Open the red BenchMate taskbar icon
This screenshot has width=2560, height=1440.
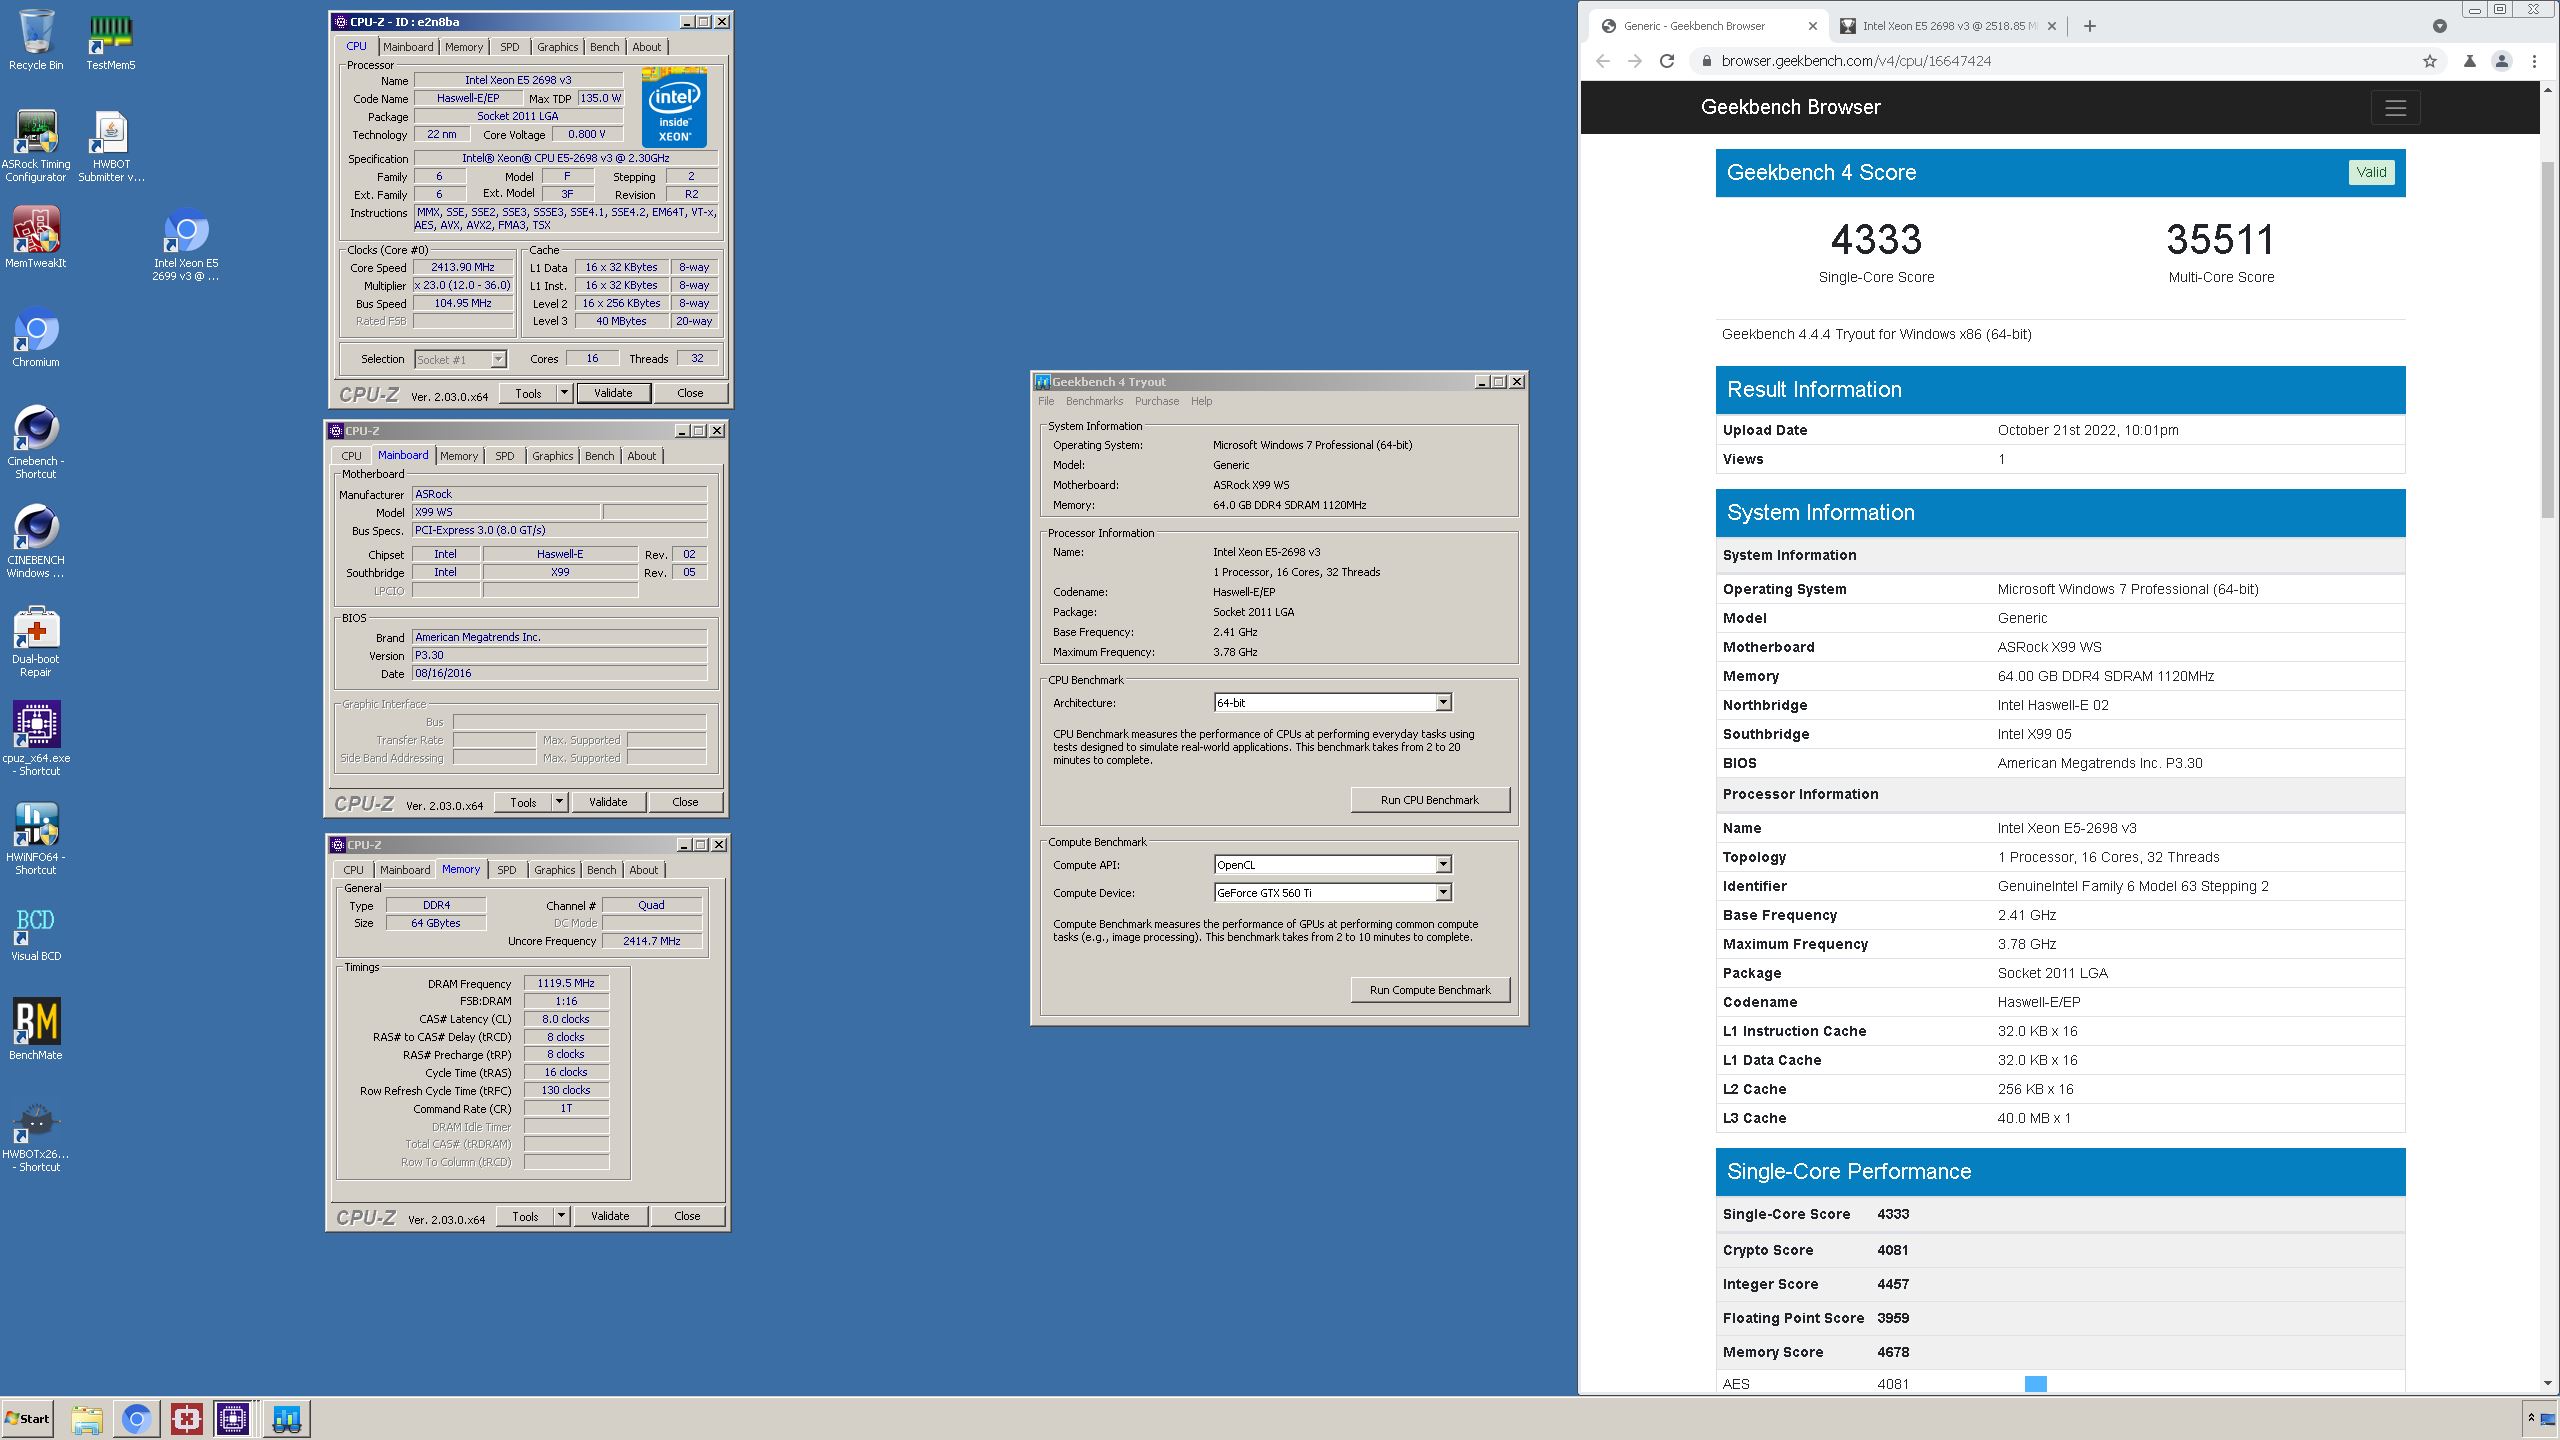[x=187, y=1418]
